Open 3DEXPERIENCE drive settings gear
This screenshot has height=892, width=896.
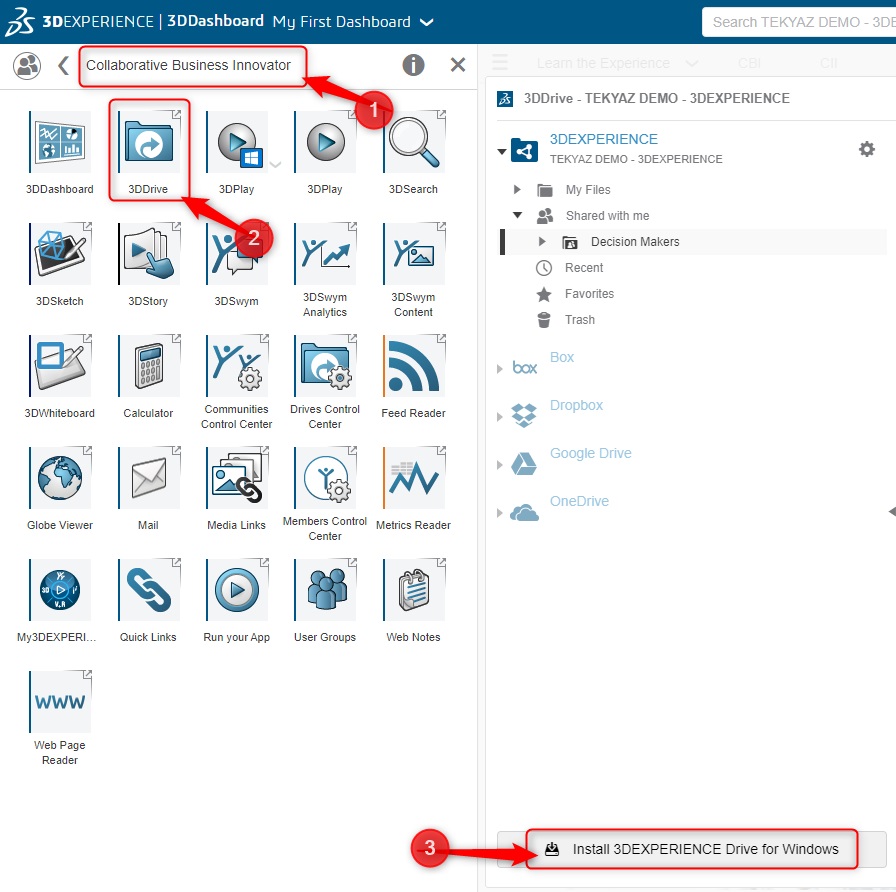point(867,149)
